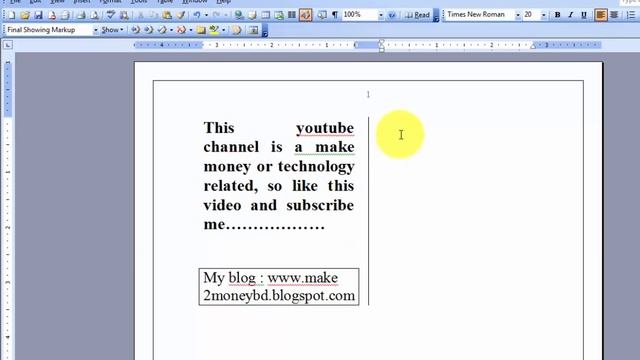Click the Cut scissors icon
The height and width of the screenshot is (360, 640).
(140, 16)
